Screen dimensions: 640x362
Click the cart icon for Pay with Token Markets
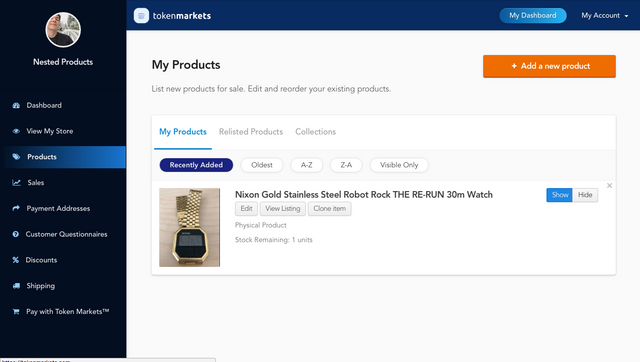(x=16, y=311)
